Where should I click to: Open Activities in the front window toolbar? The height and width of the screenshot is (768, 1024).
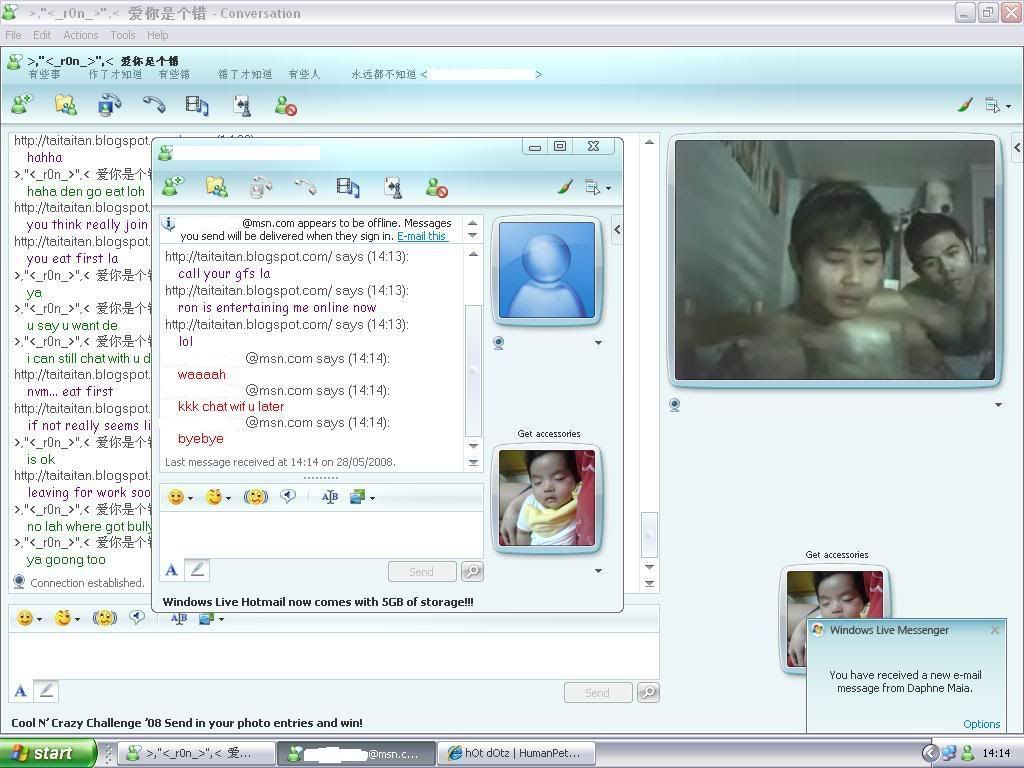pyautogui.click(x=348, y=188)
